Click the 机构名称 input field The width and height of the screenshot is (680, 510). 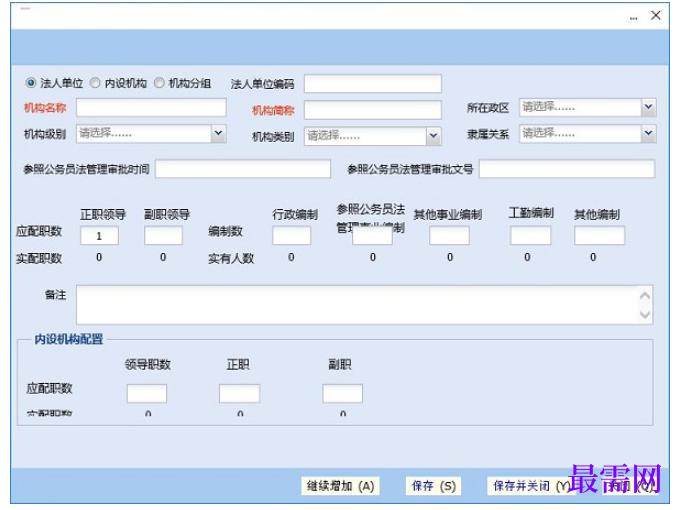click(151, 108)
